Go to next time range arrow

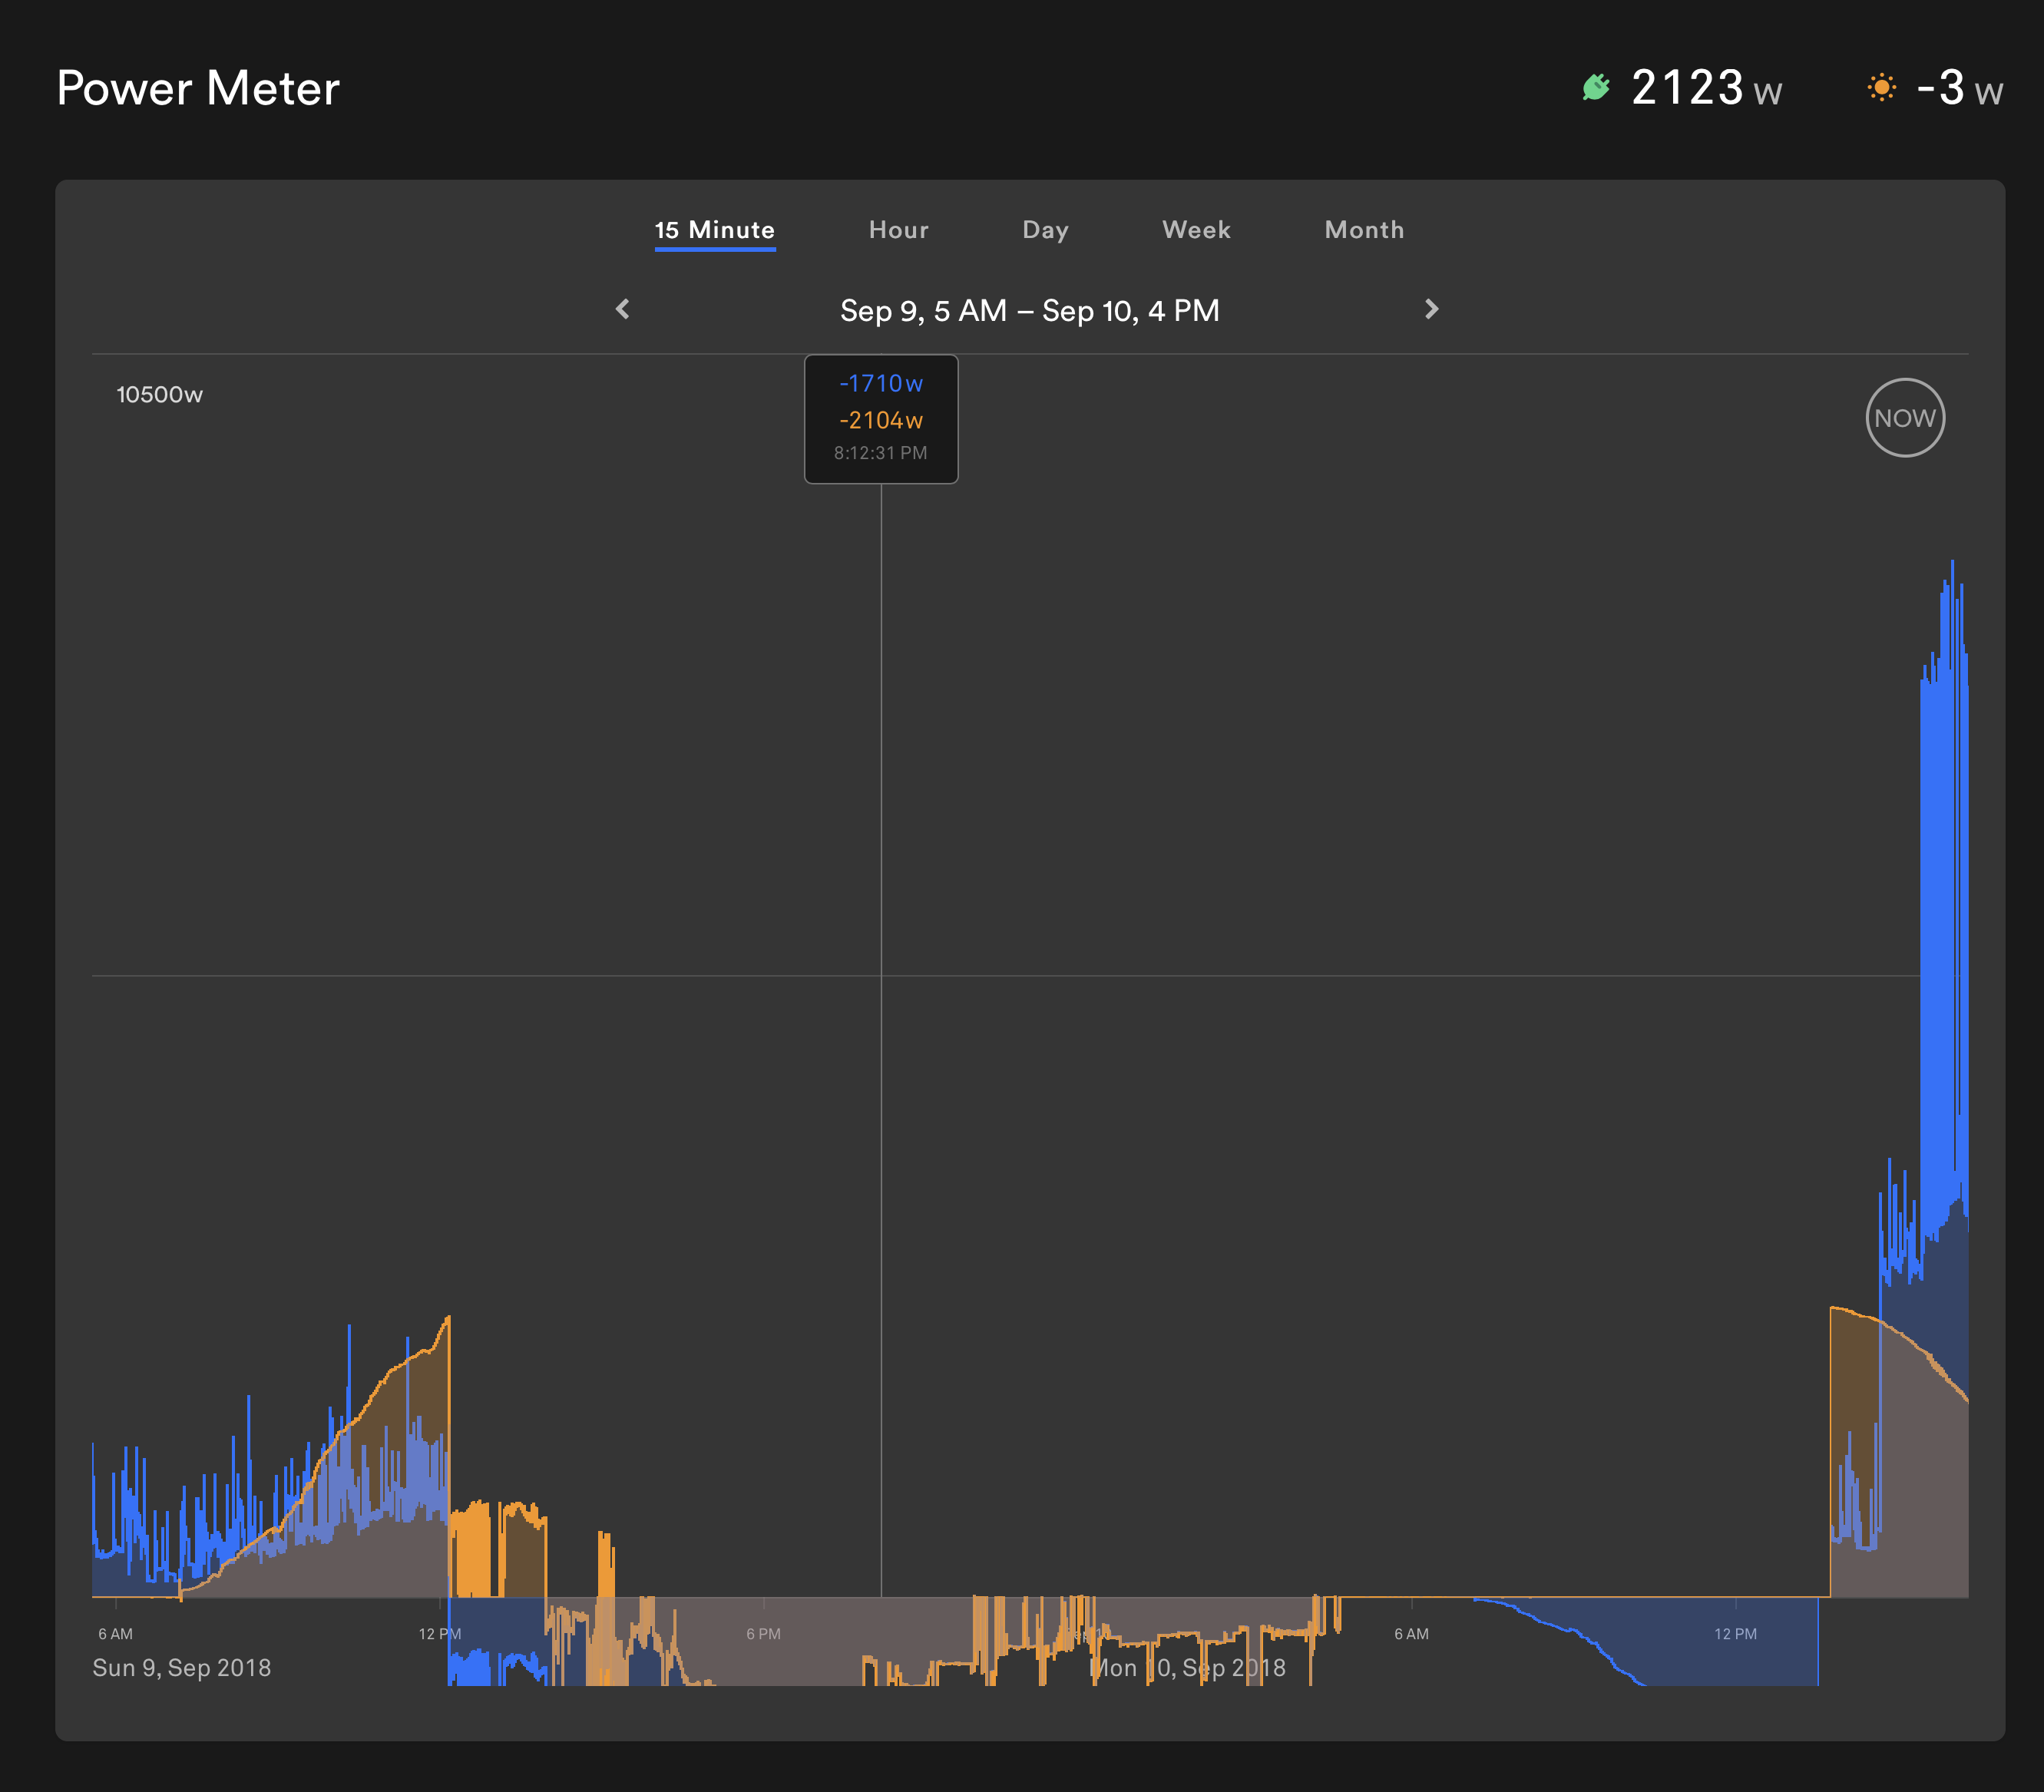tap(1431, 309)
